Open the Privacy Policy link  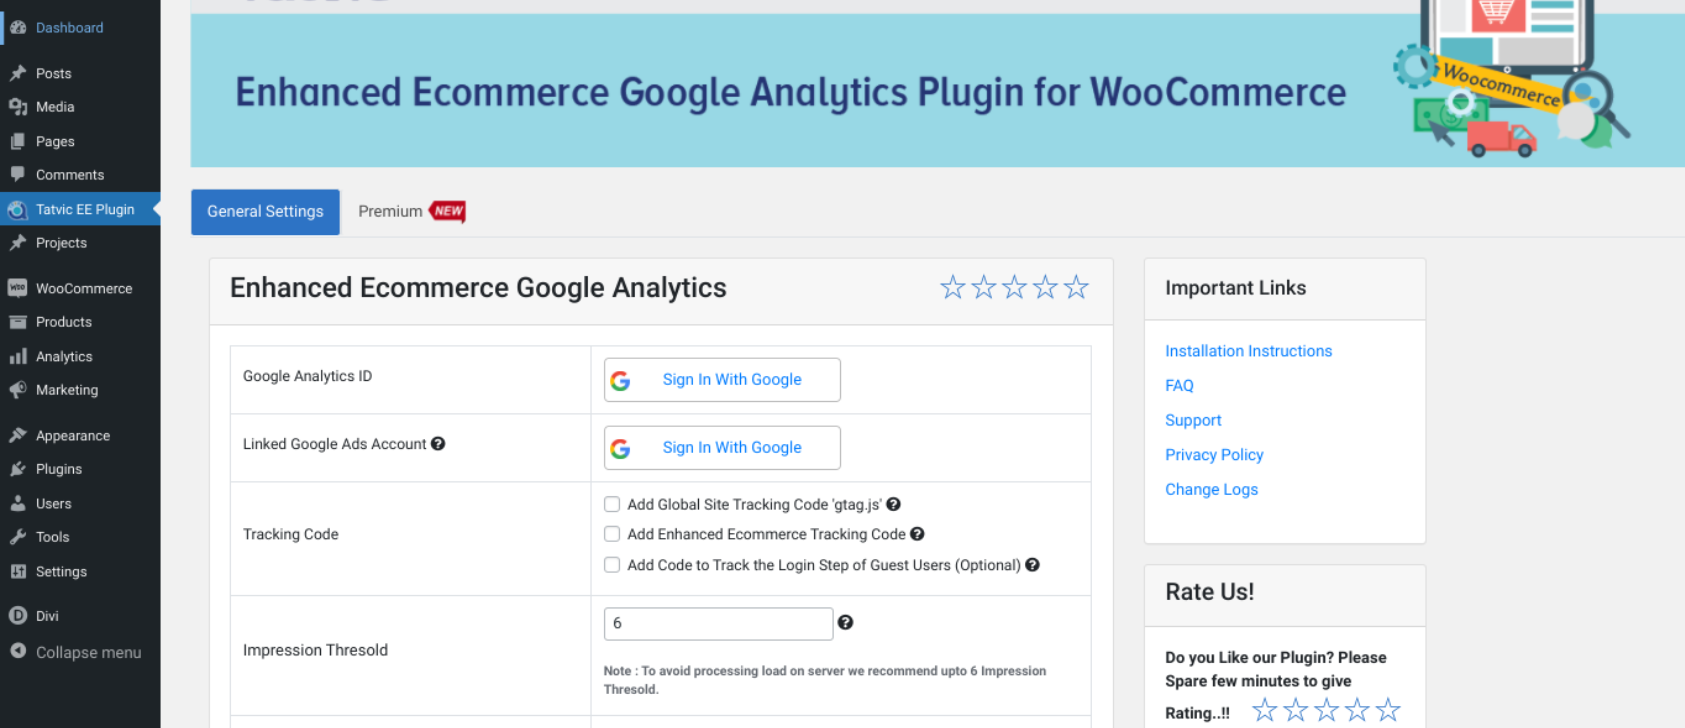[1214, 455]
